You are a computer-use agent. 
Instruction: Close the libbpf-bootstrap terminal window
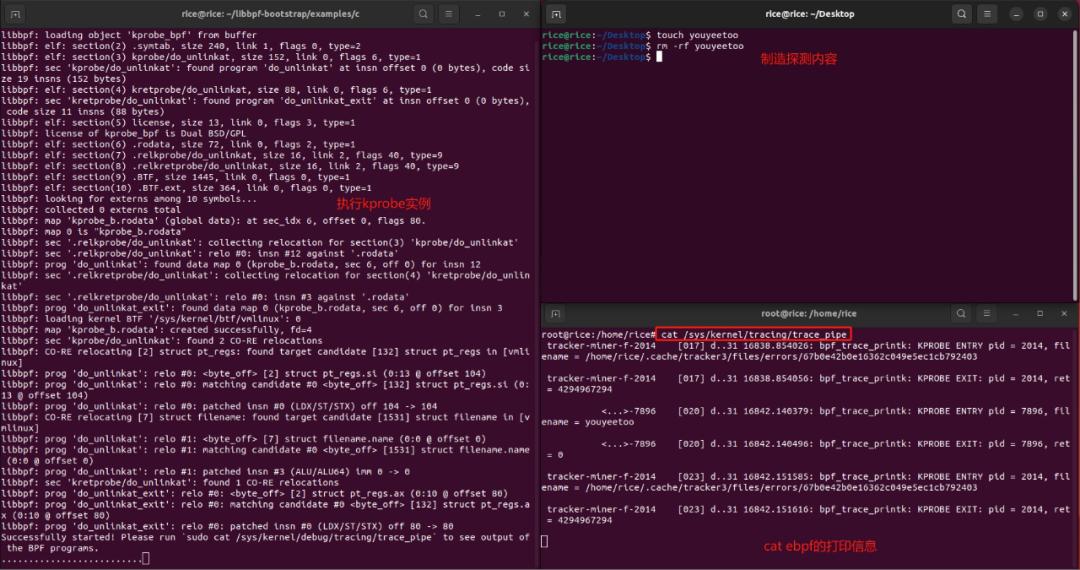pyautogui.click(x=526, y=14)
